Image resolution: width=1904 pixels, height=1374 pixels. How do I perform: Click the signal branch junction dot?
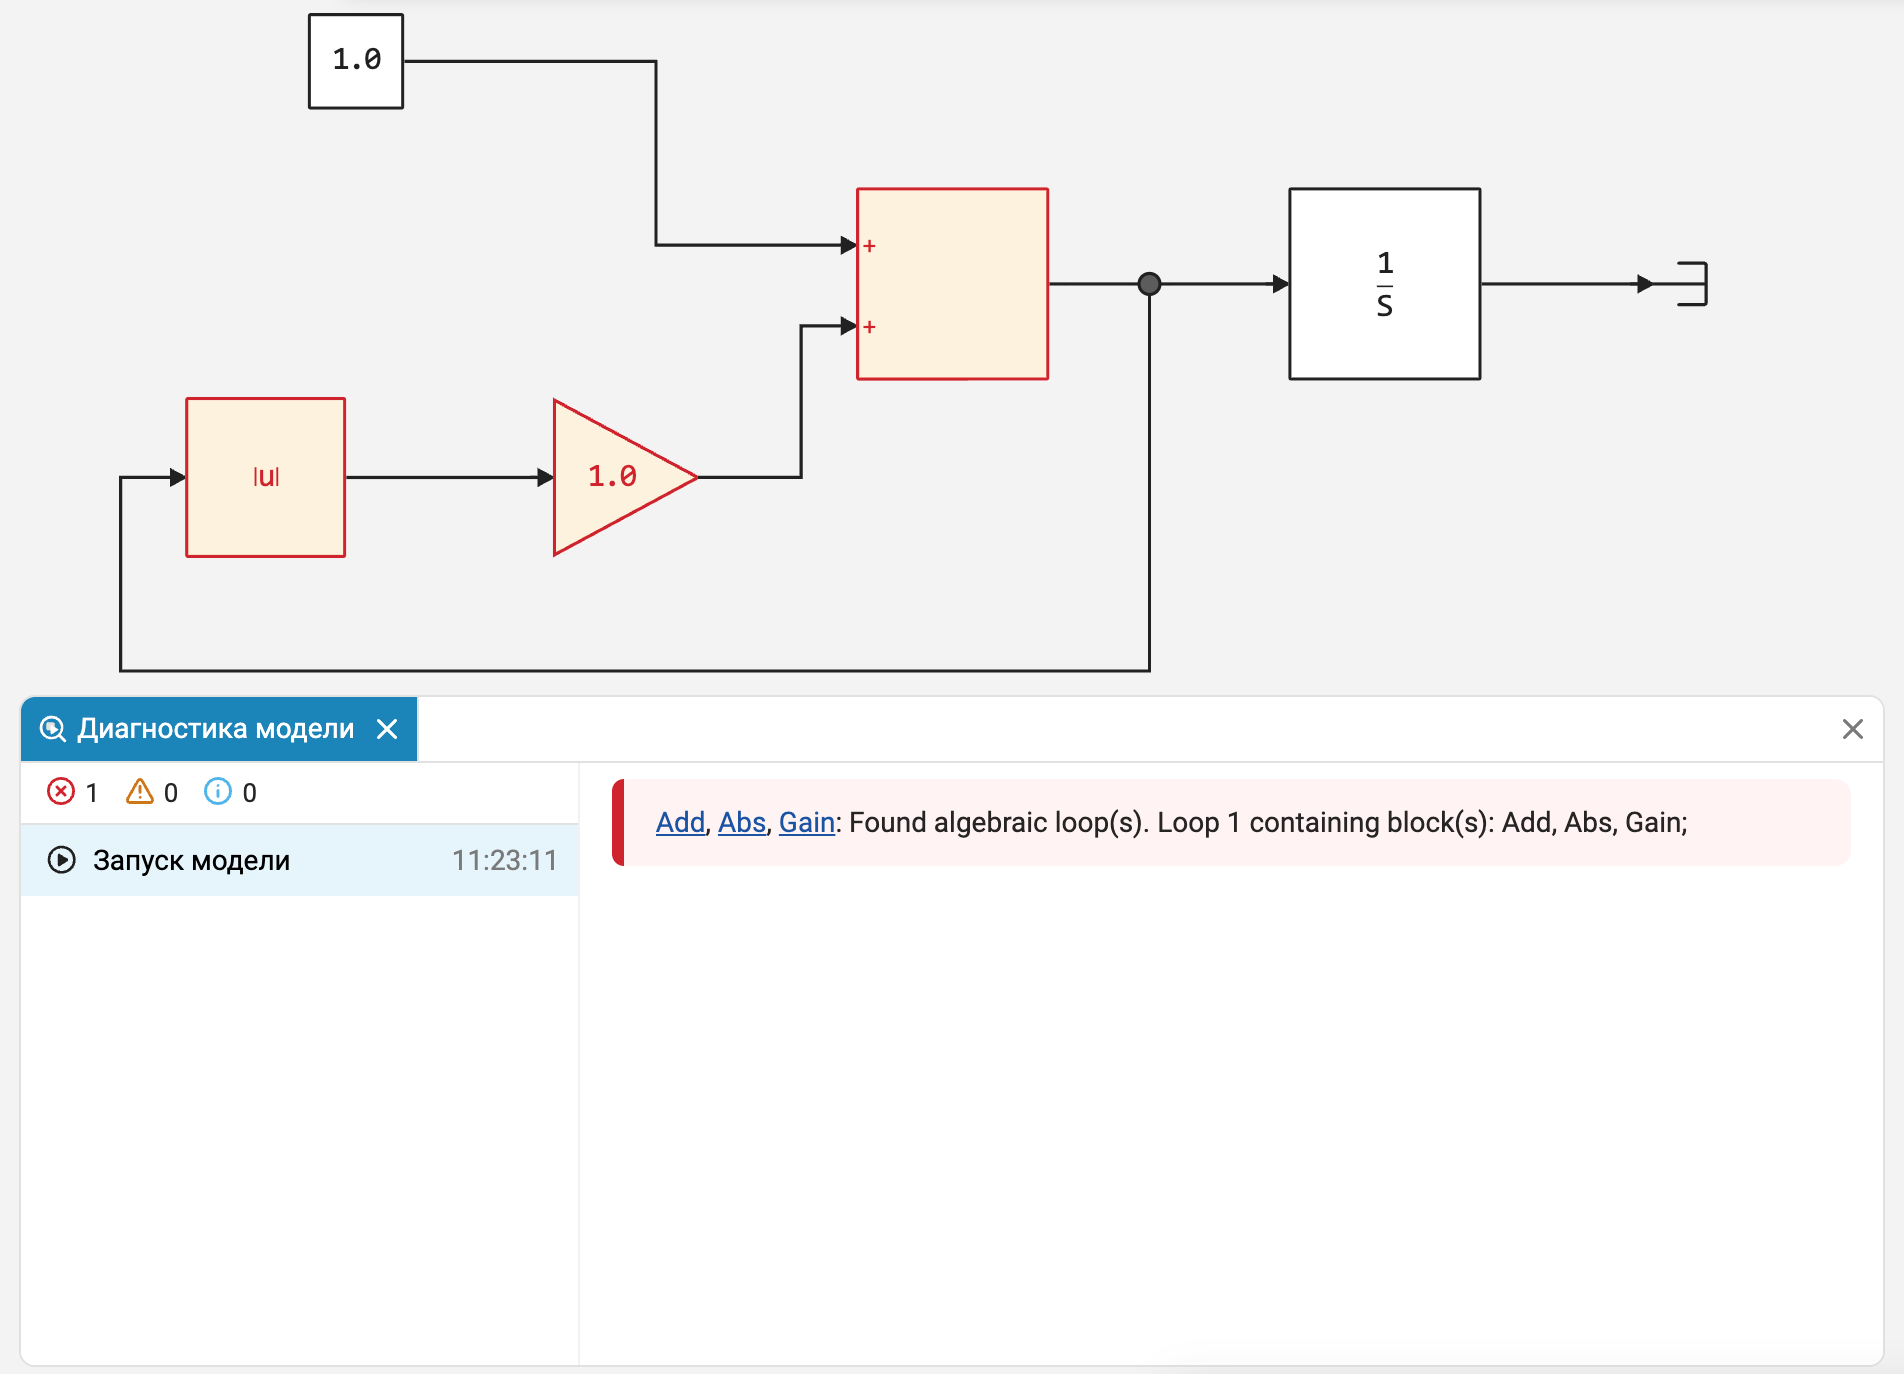pyautogui.click(x=1150, y=284)
